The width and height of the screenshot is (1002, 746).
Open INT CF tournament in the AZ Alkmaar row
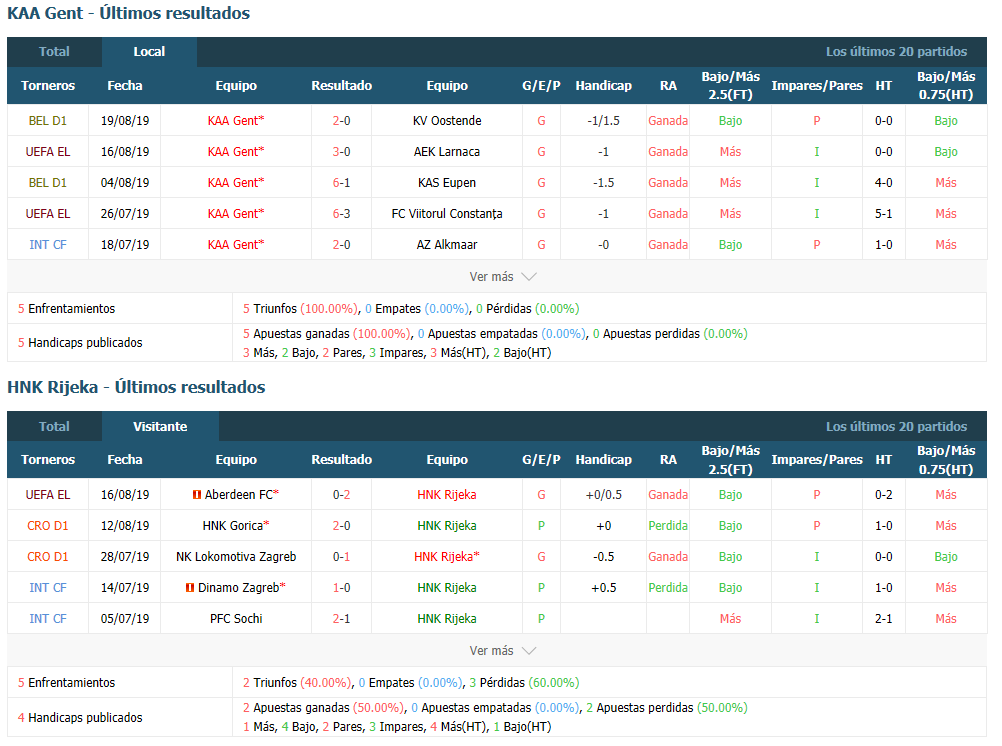coord(48,245)
